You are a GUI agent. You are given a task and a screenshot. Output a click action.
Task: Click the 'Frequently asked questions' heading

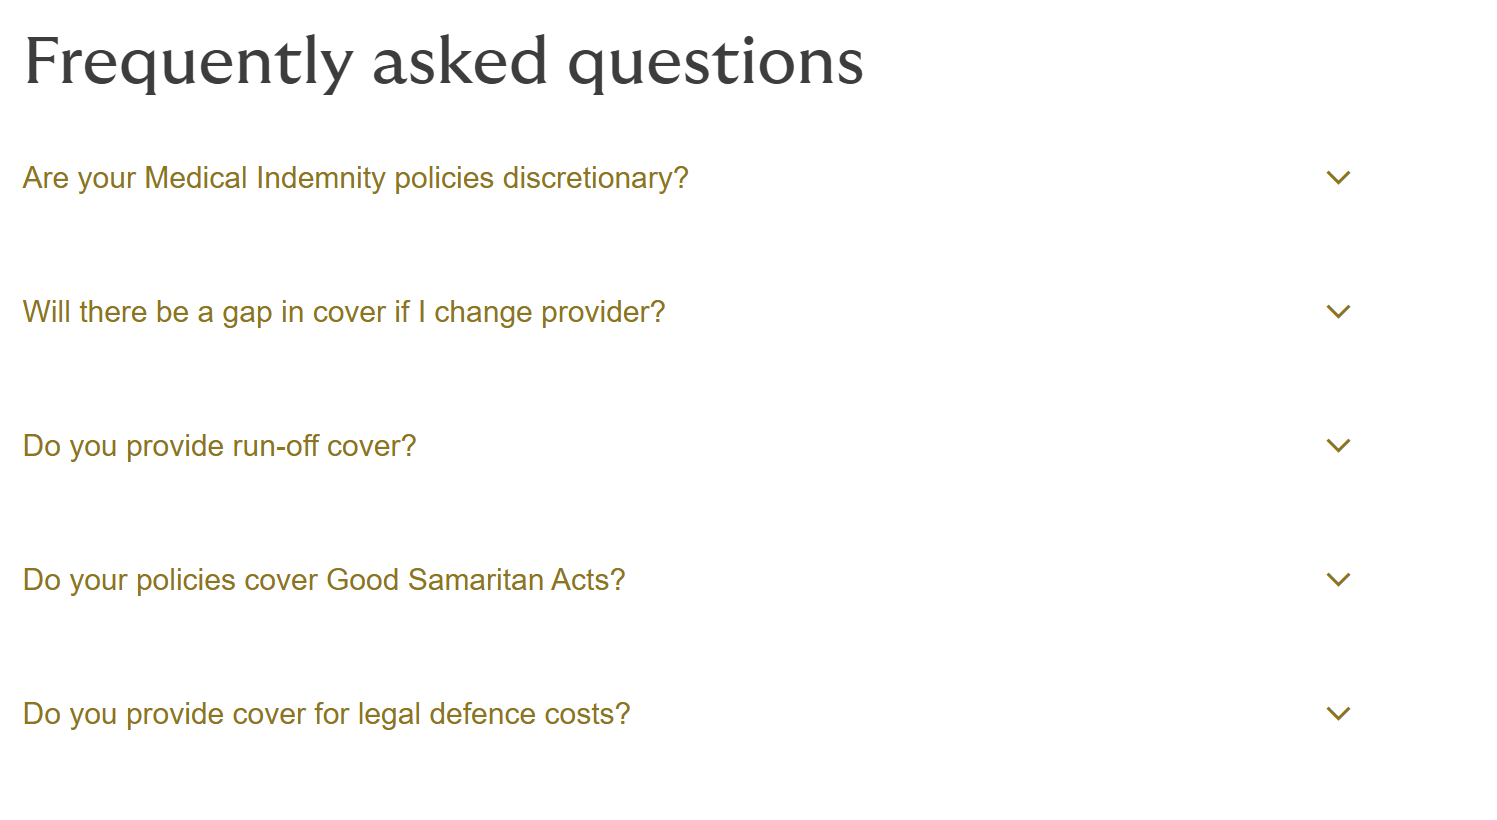coord(444,61)
